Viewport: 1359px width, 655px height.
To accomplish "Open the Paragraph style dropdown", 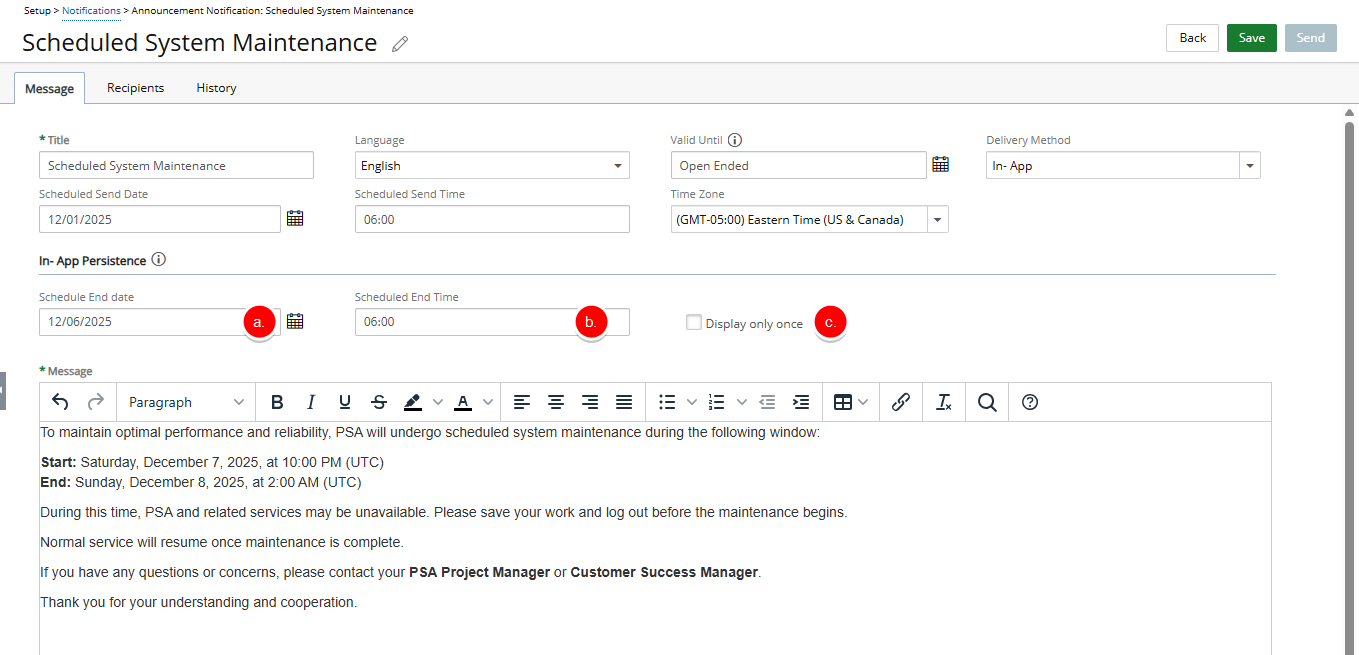I will 186,402.
